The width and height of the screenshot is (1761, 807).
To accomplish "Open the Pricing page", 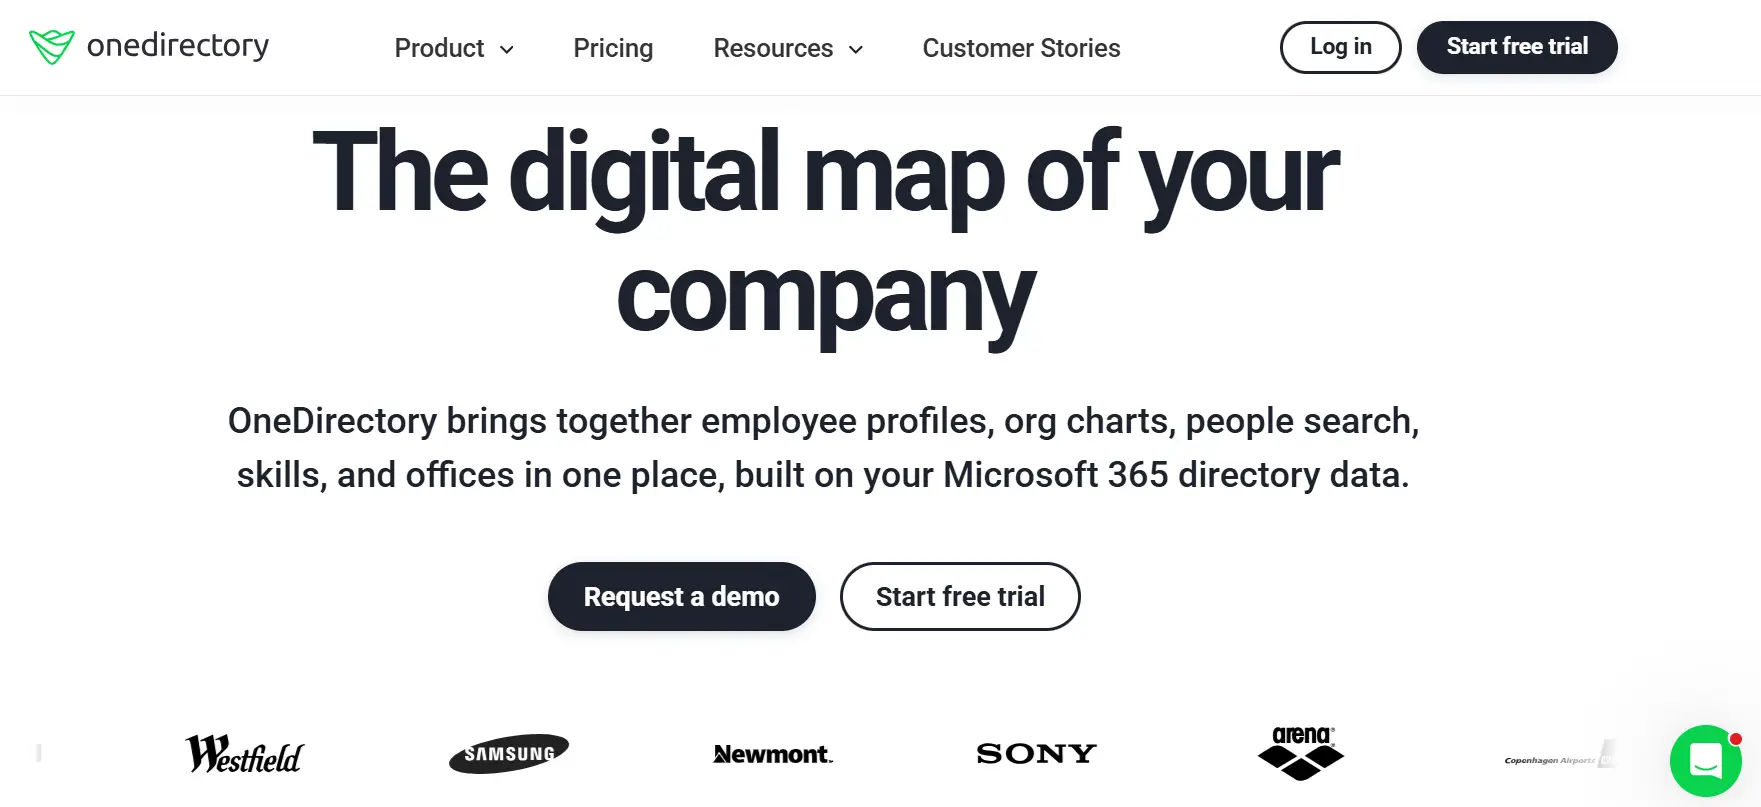I will (613, 48).
